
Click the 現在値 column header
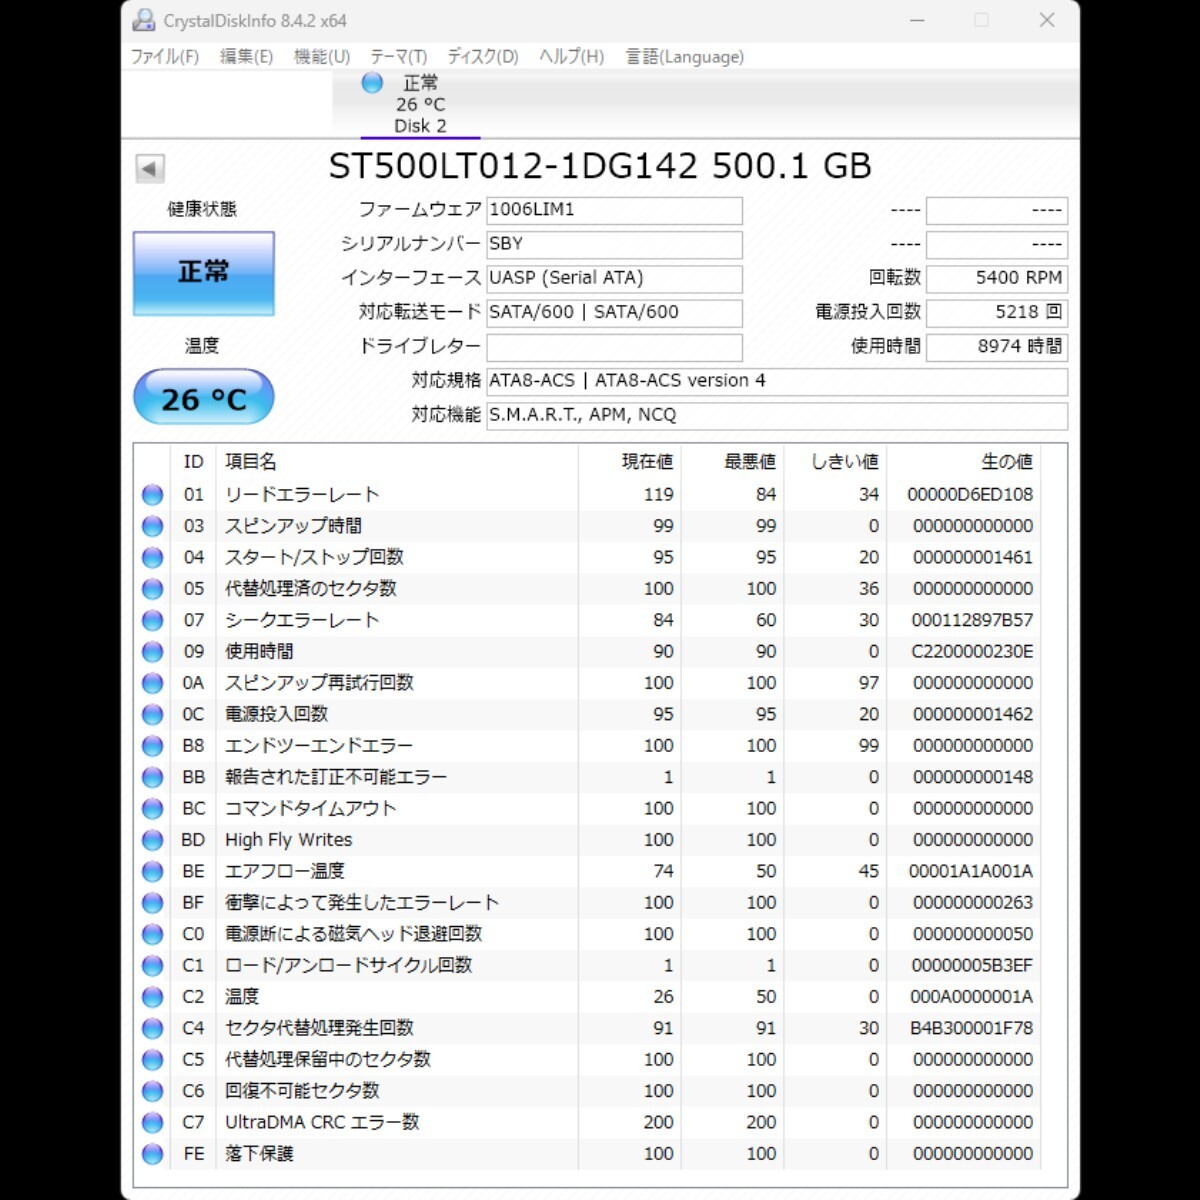pyautogui.click(x=630, y=462)
